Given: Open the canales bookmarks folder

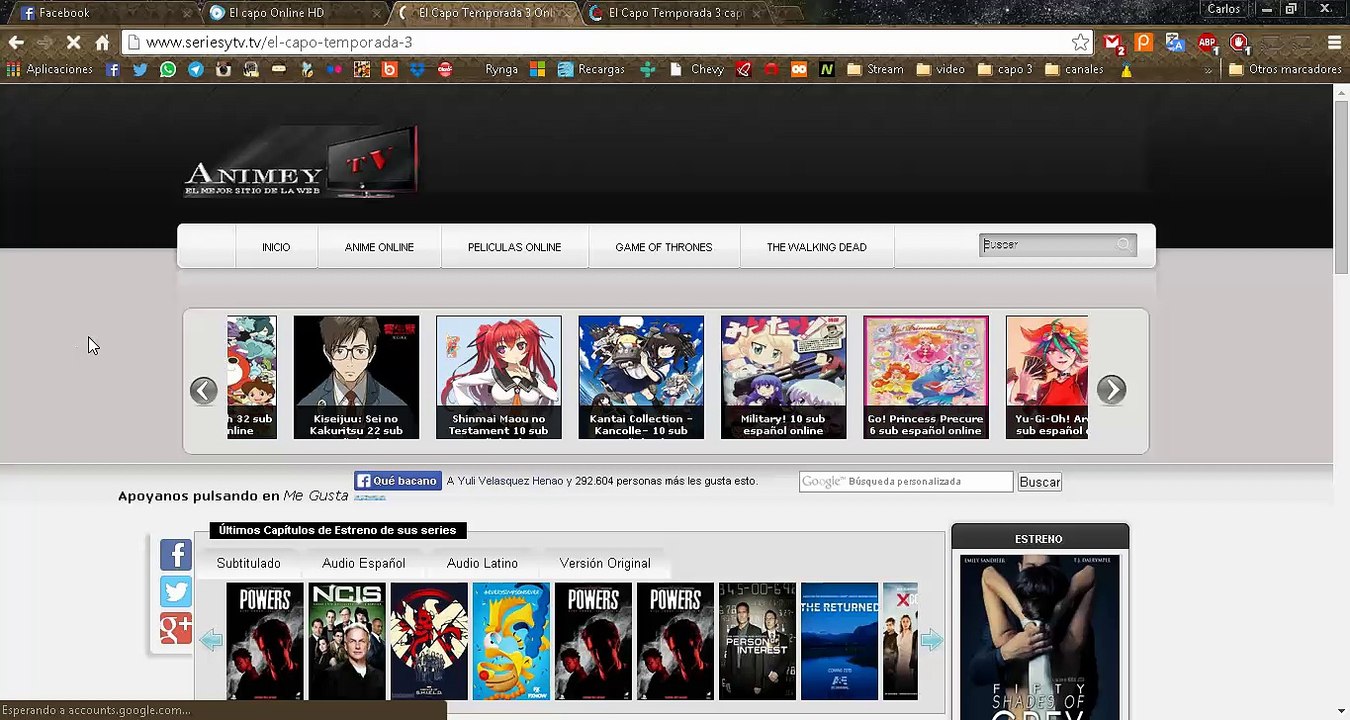Looking at the screenshot, I should tap(1074, 70).
